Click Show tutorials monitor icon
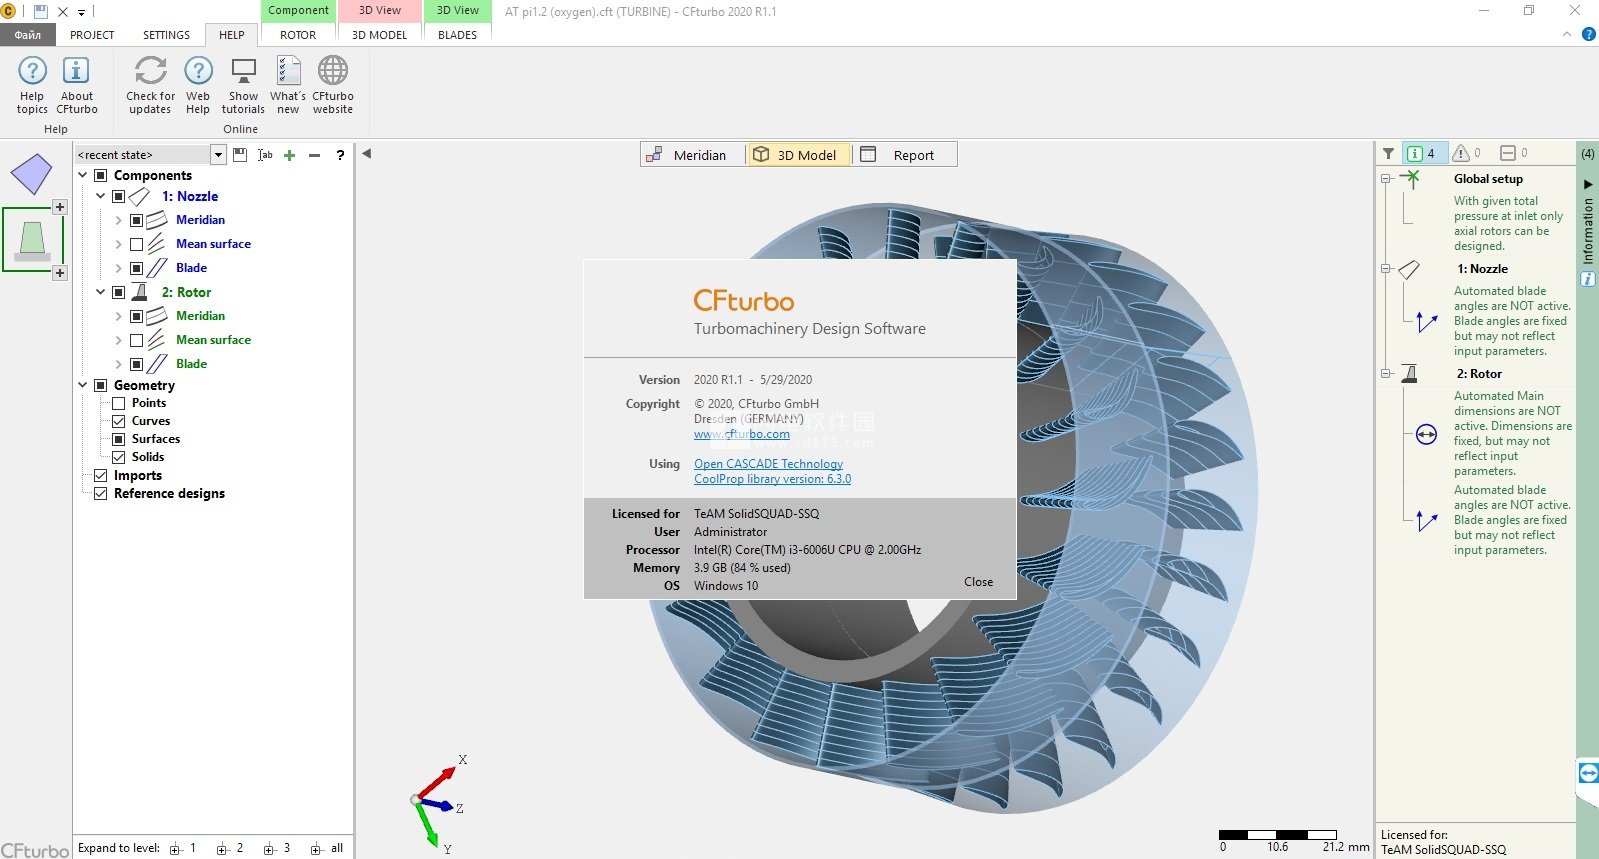Image resolution: width=1599 pixels, height=859 pixels. 243,71
